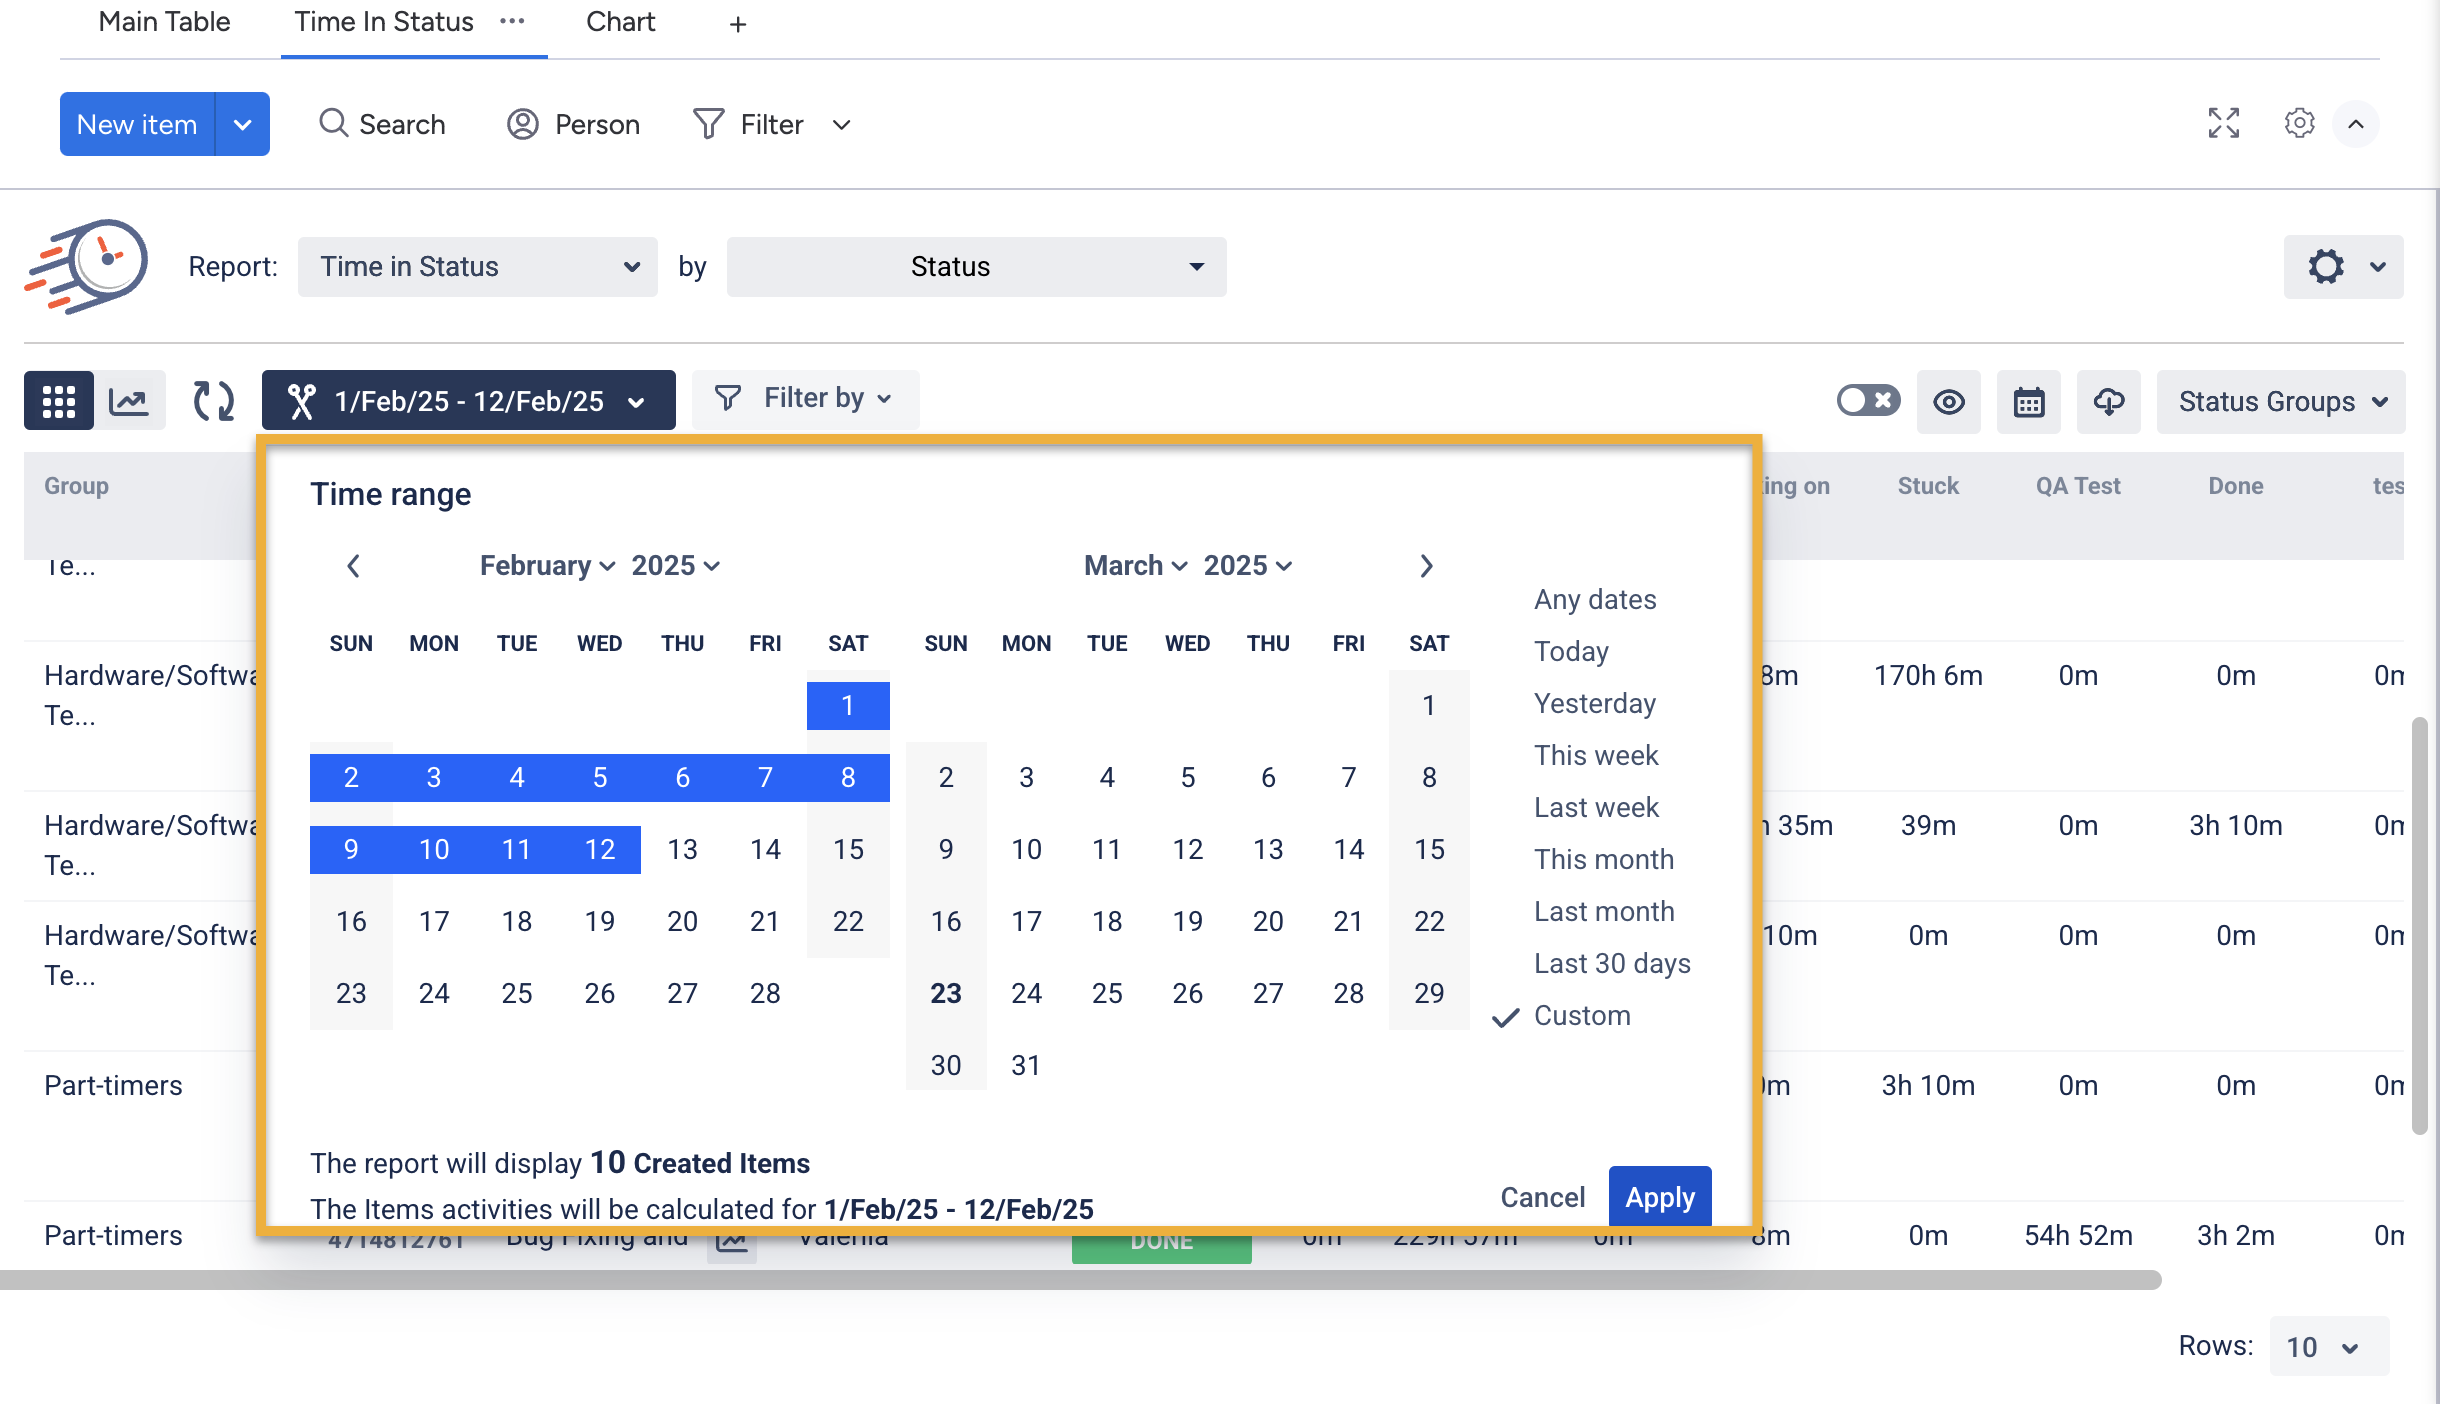This screenshot has height=1404, width=2440.
Task: Click the cloud export download icon
Action: tap(2108, 402)
